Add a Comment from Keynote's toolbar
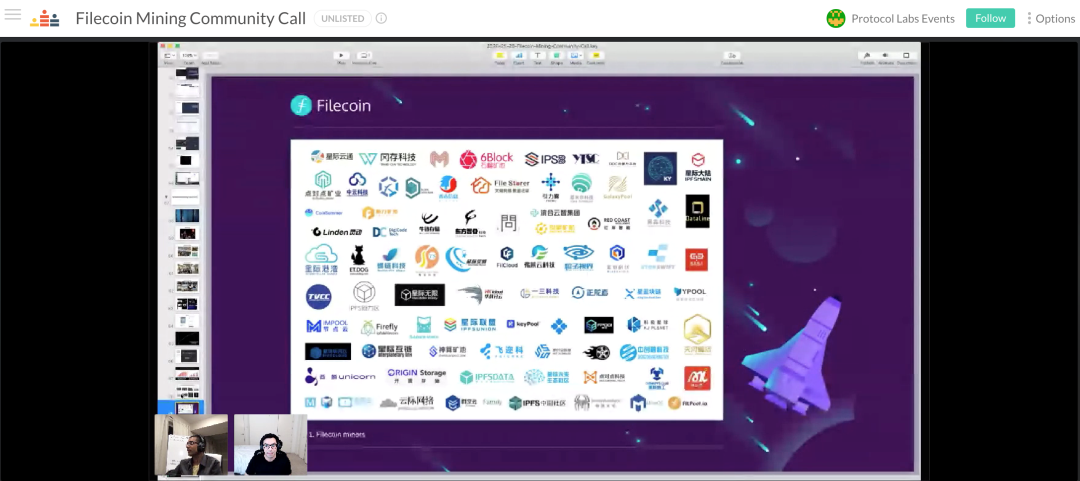 596,57
